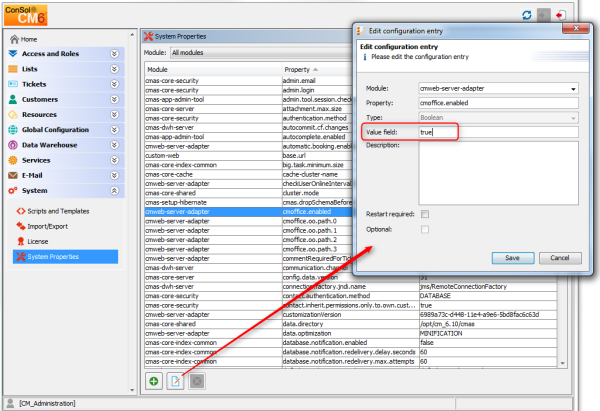Select the data.optimization property row

coord(351,333)
